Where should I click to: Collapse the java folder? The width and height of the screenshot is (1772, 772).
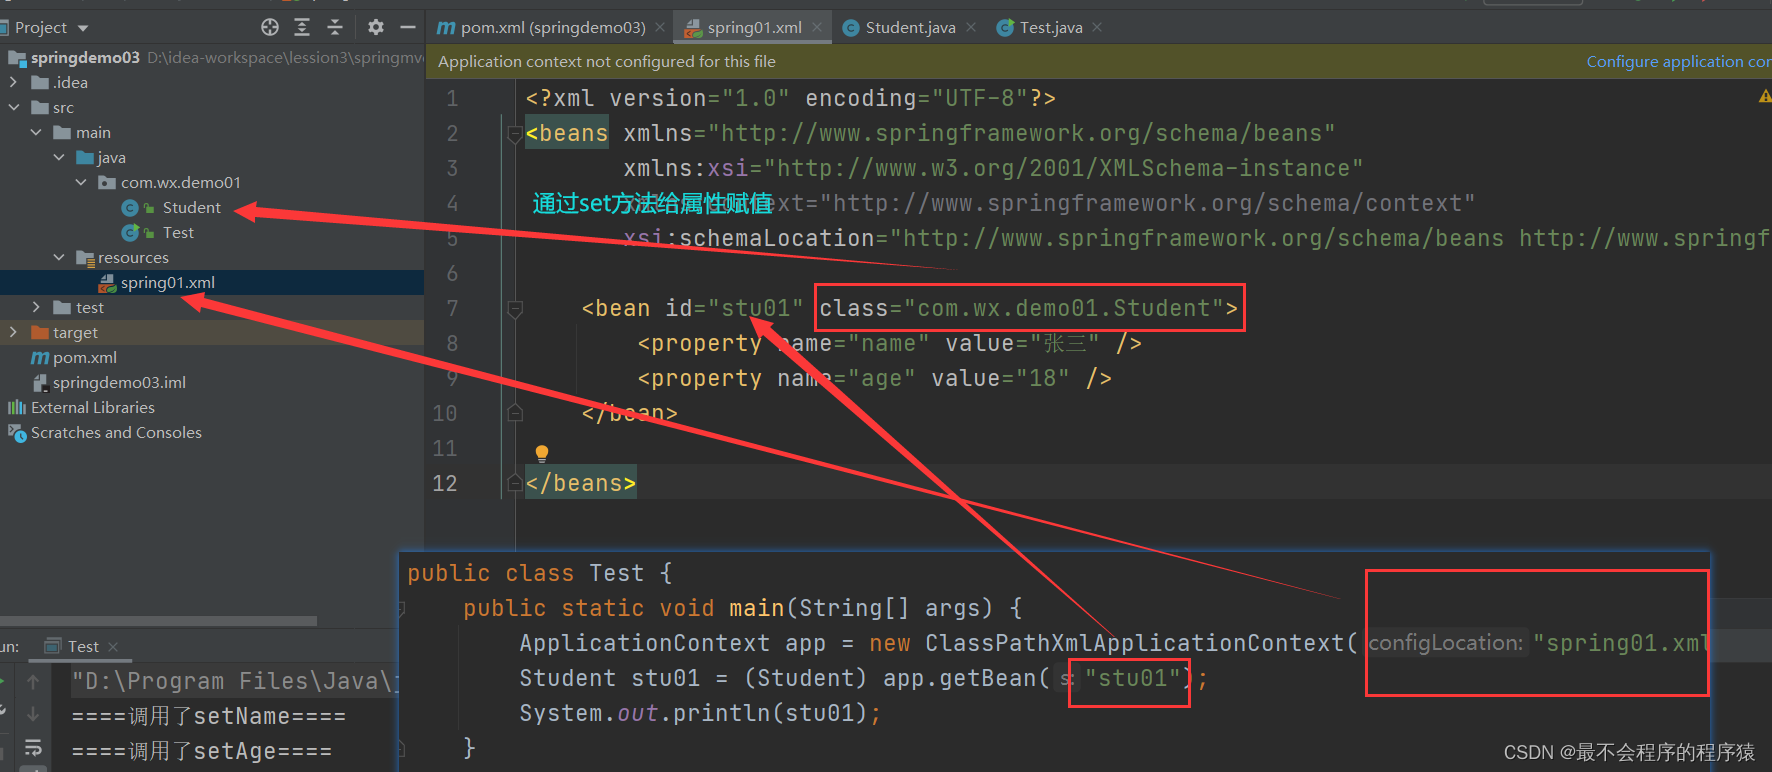59,158
